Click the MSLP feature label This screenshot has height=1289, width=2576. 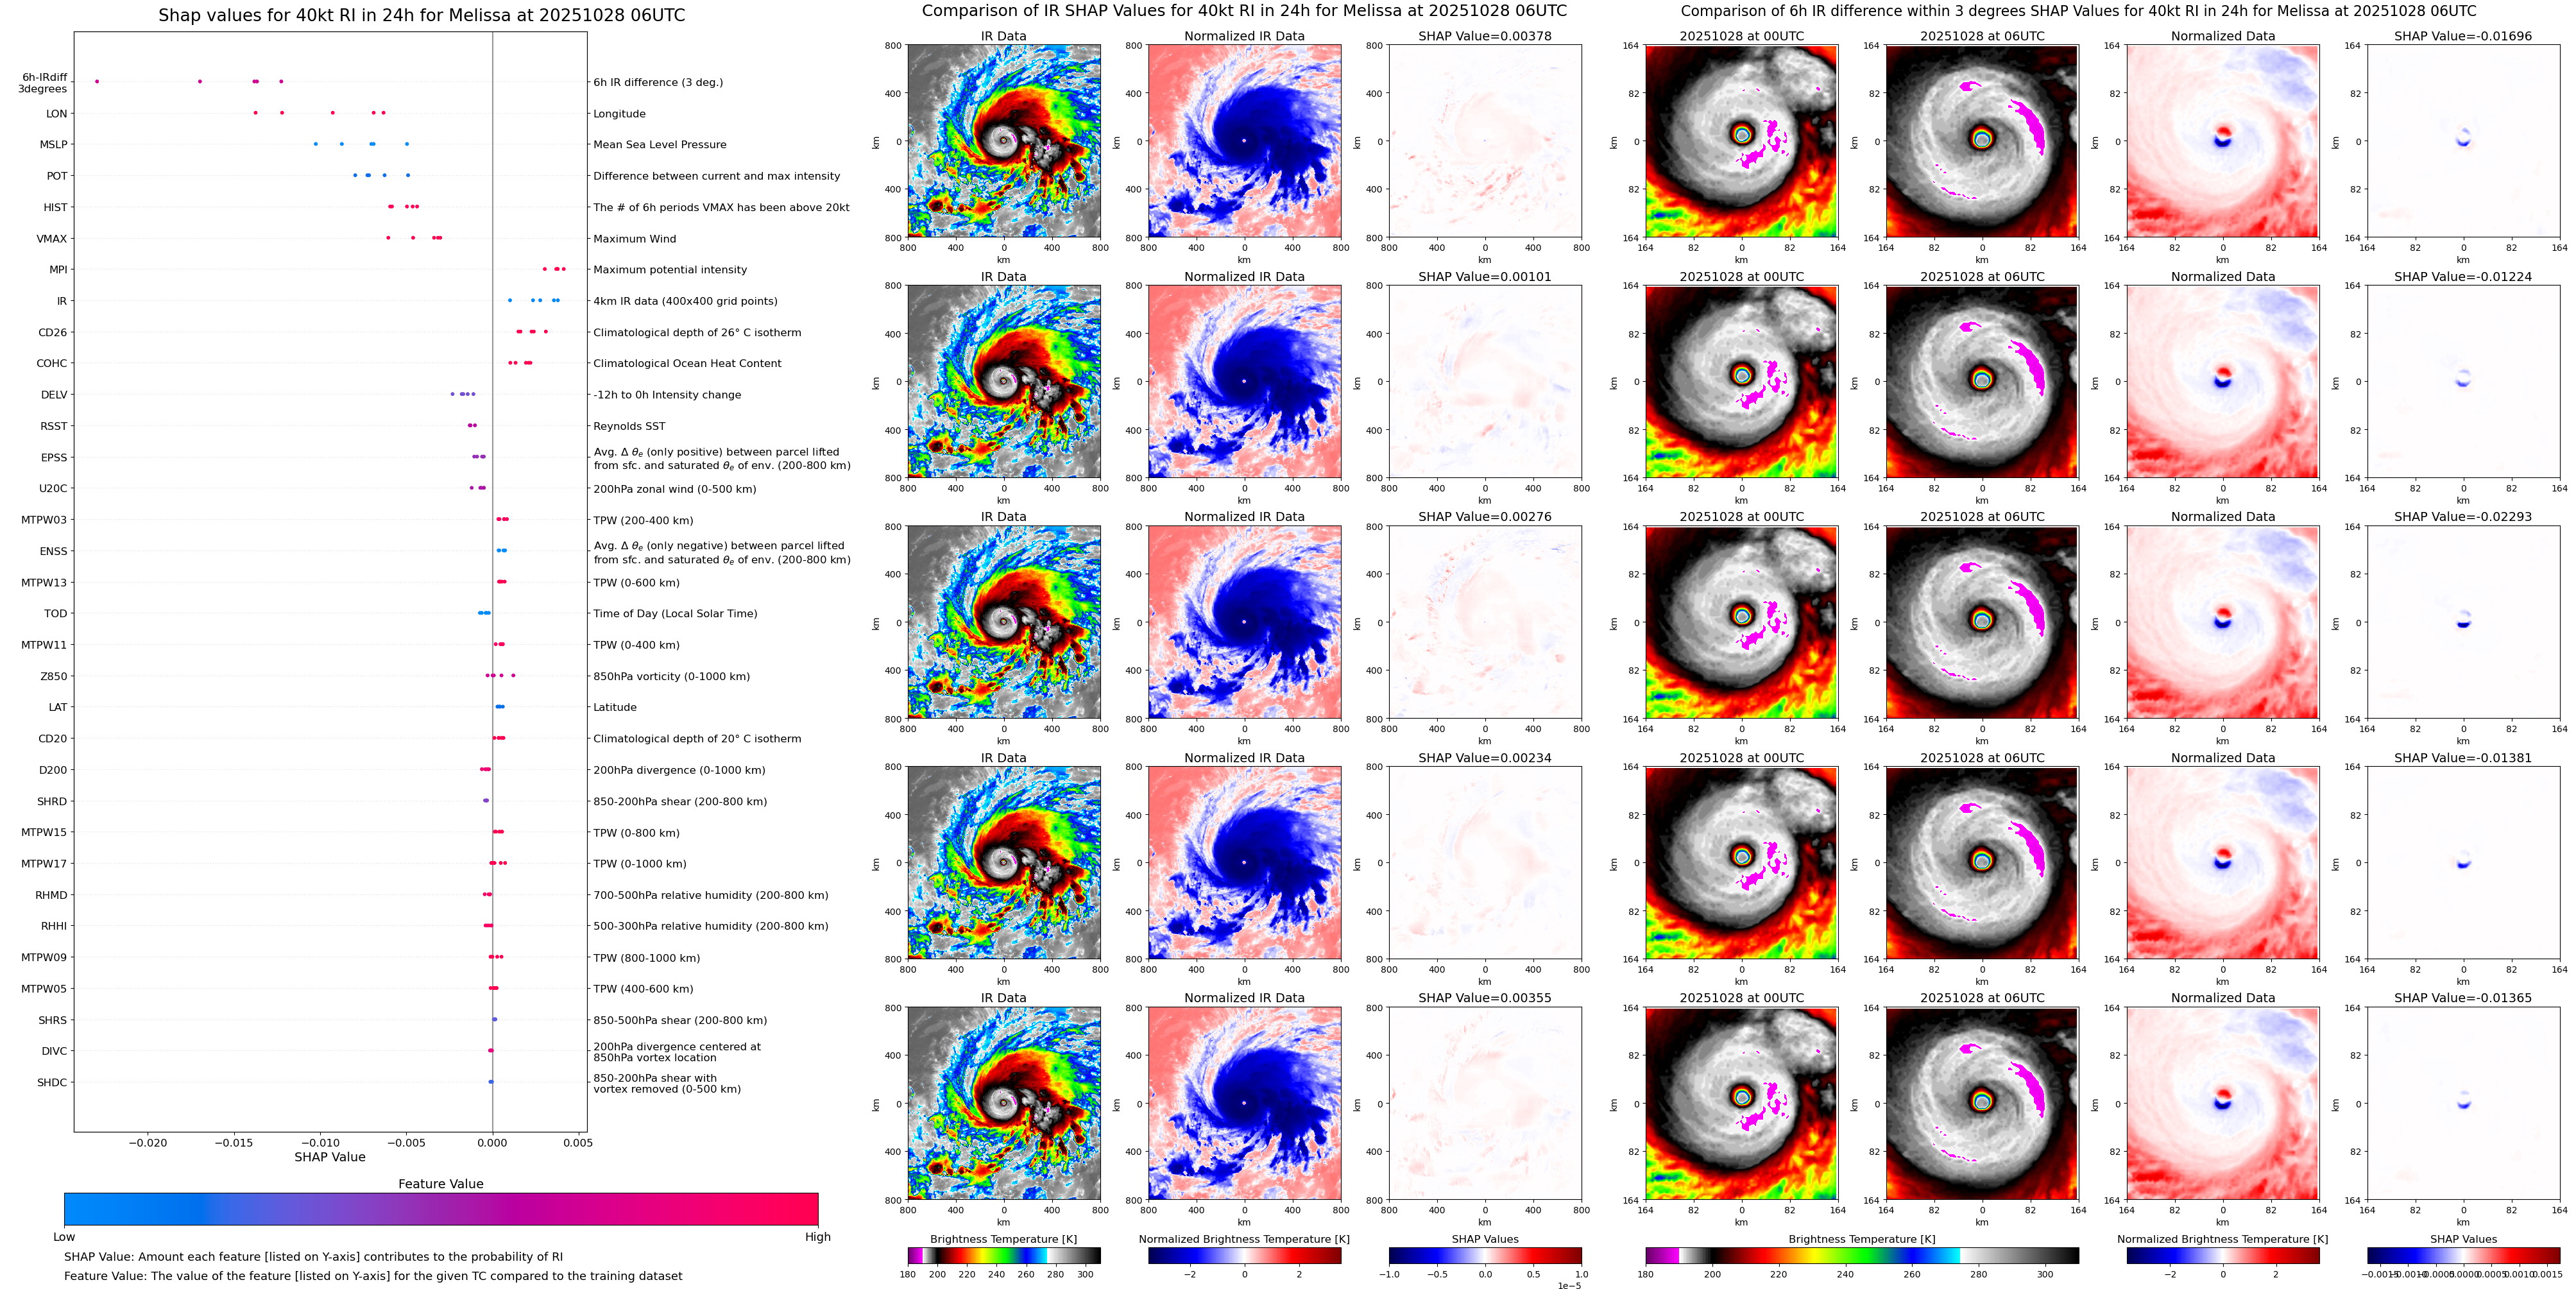pos(54,145)
